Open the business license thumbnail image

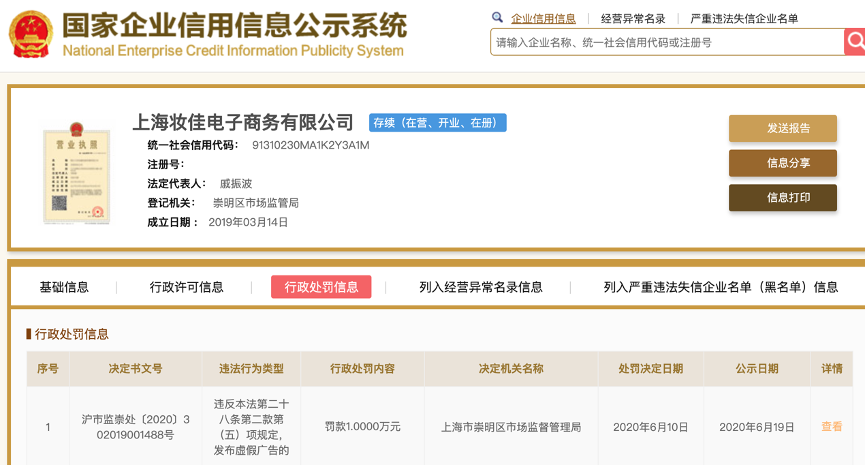coord(76,173)
